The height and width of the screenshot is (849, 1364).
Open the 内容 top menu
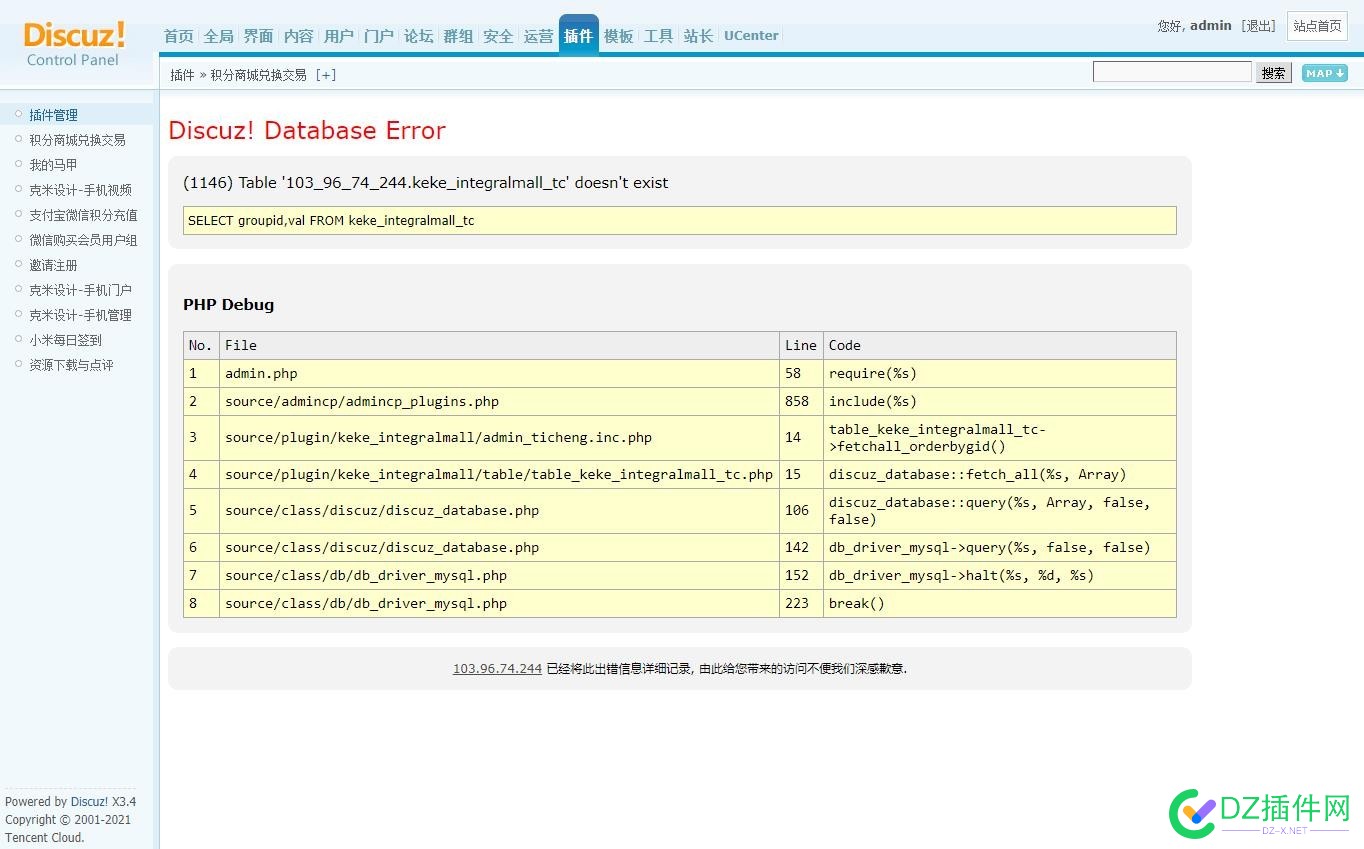[299, 36]
